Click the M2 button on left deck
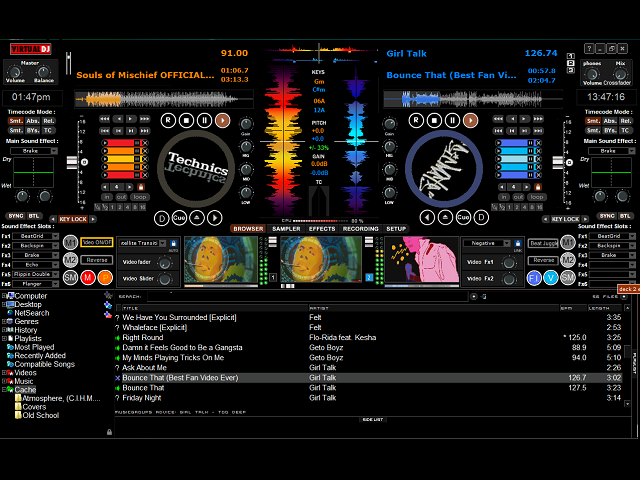This screenshot has width=640, height=480. pyautogui.click(x=70, y=260)
